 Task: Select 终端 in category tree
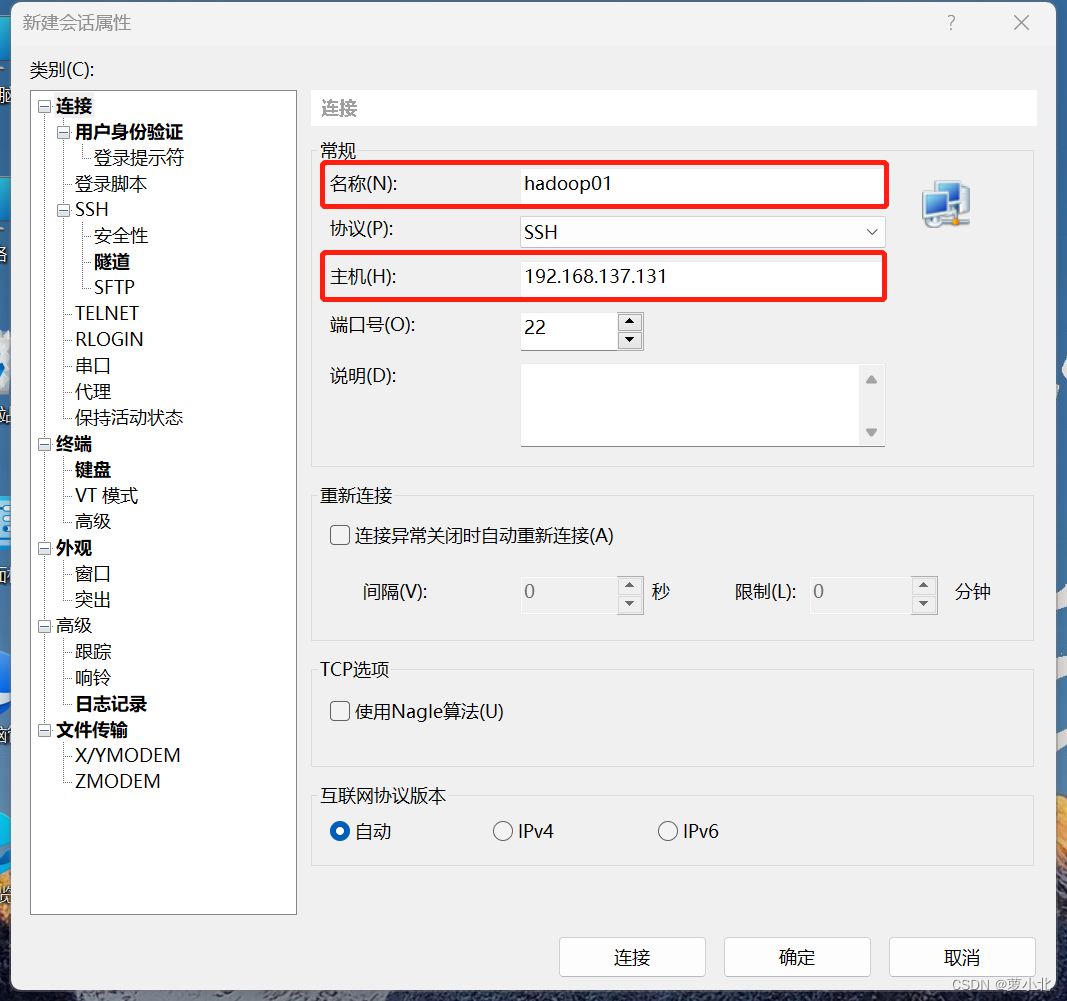point(74,444)
